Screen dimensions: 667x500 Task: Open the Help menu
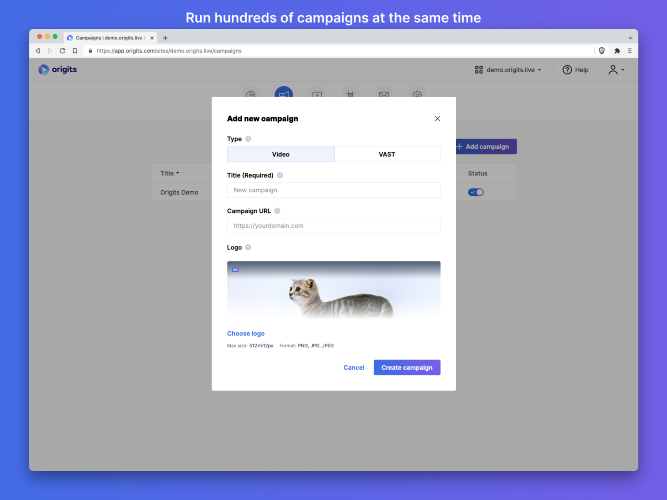pyautogui.click(x=576, y=70)
